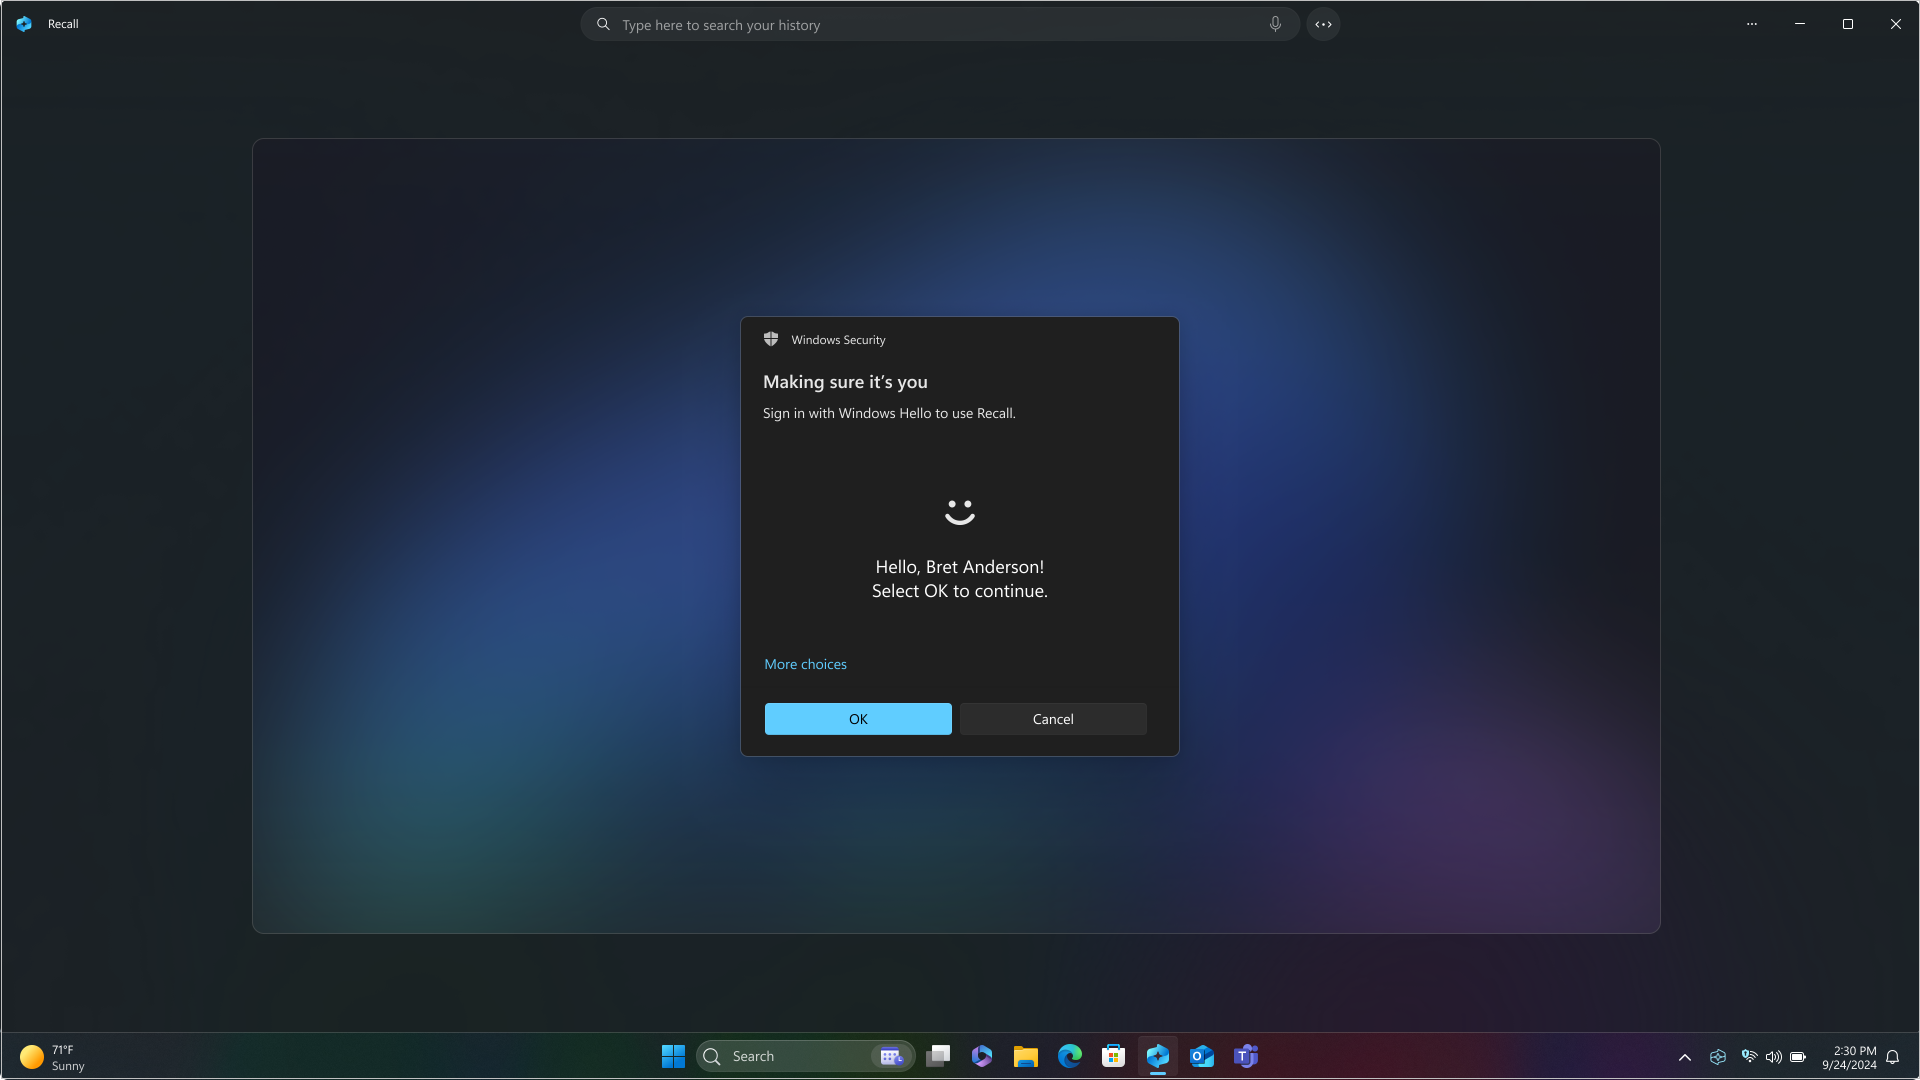Expand system tray hidden icons chevron
1920x1080 pixels.
pos(1685,1056)
